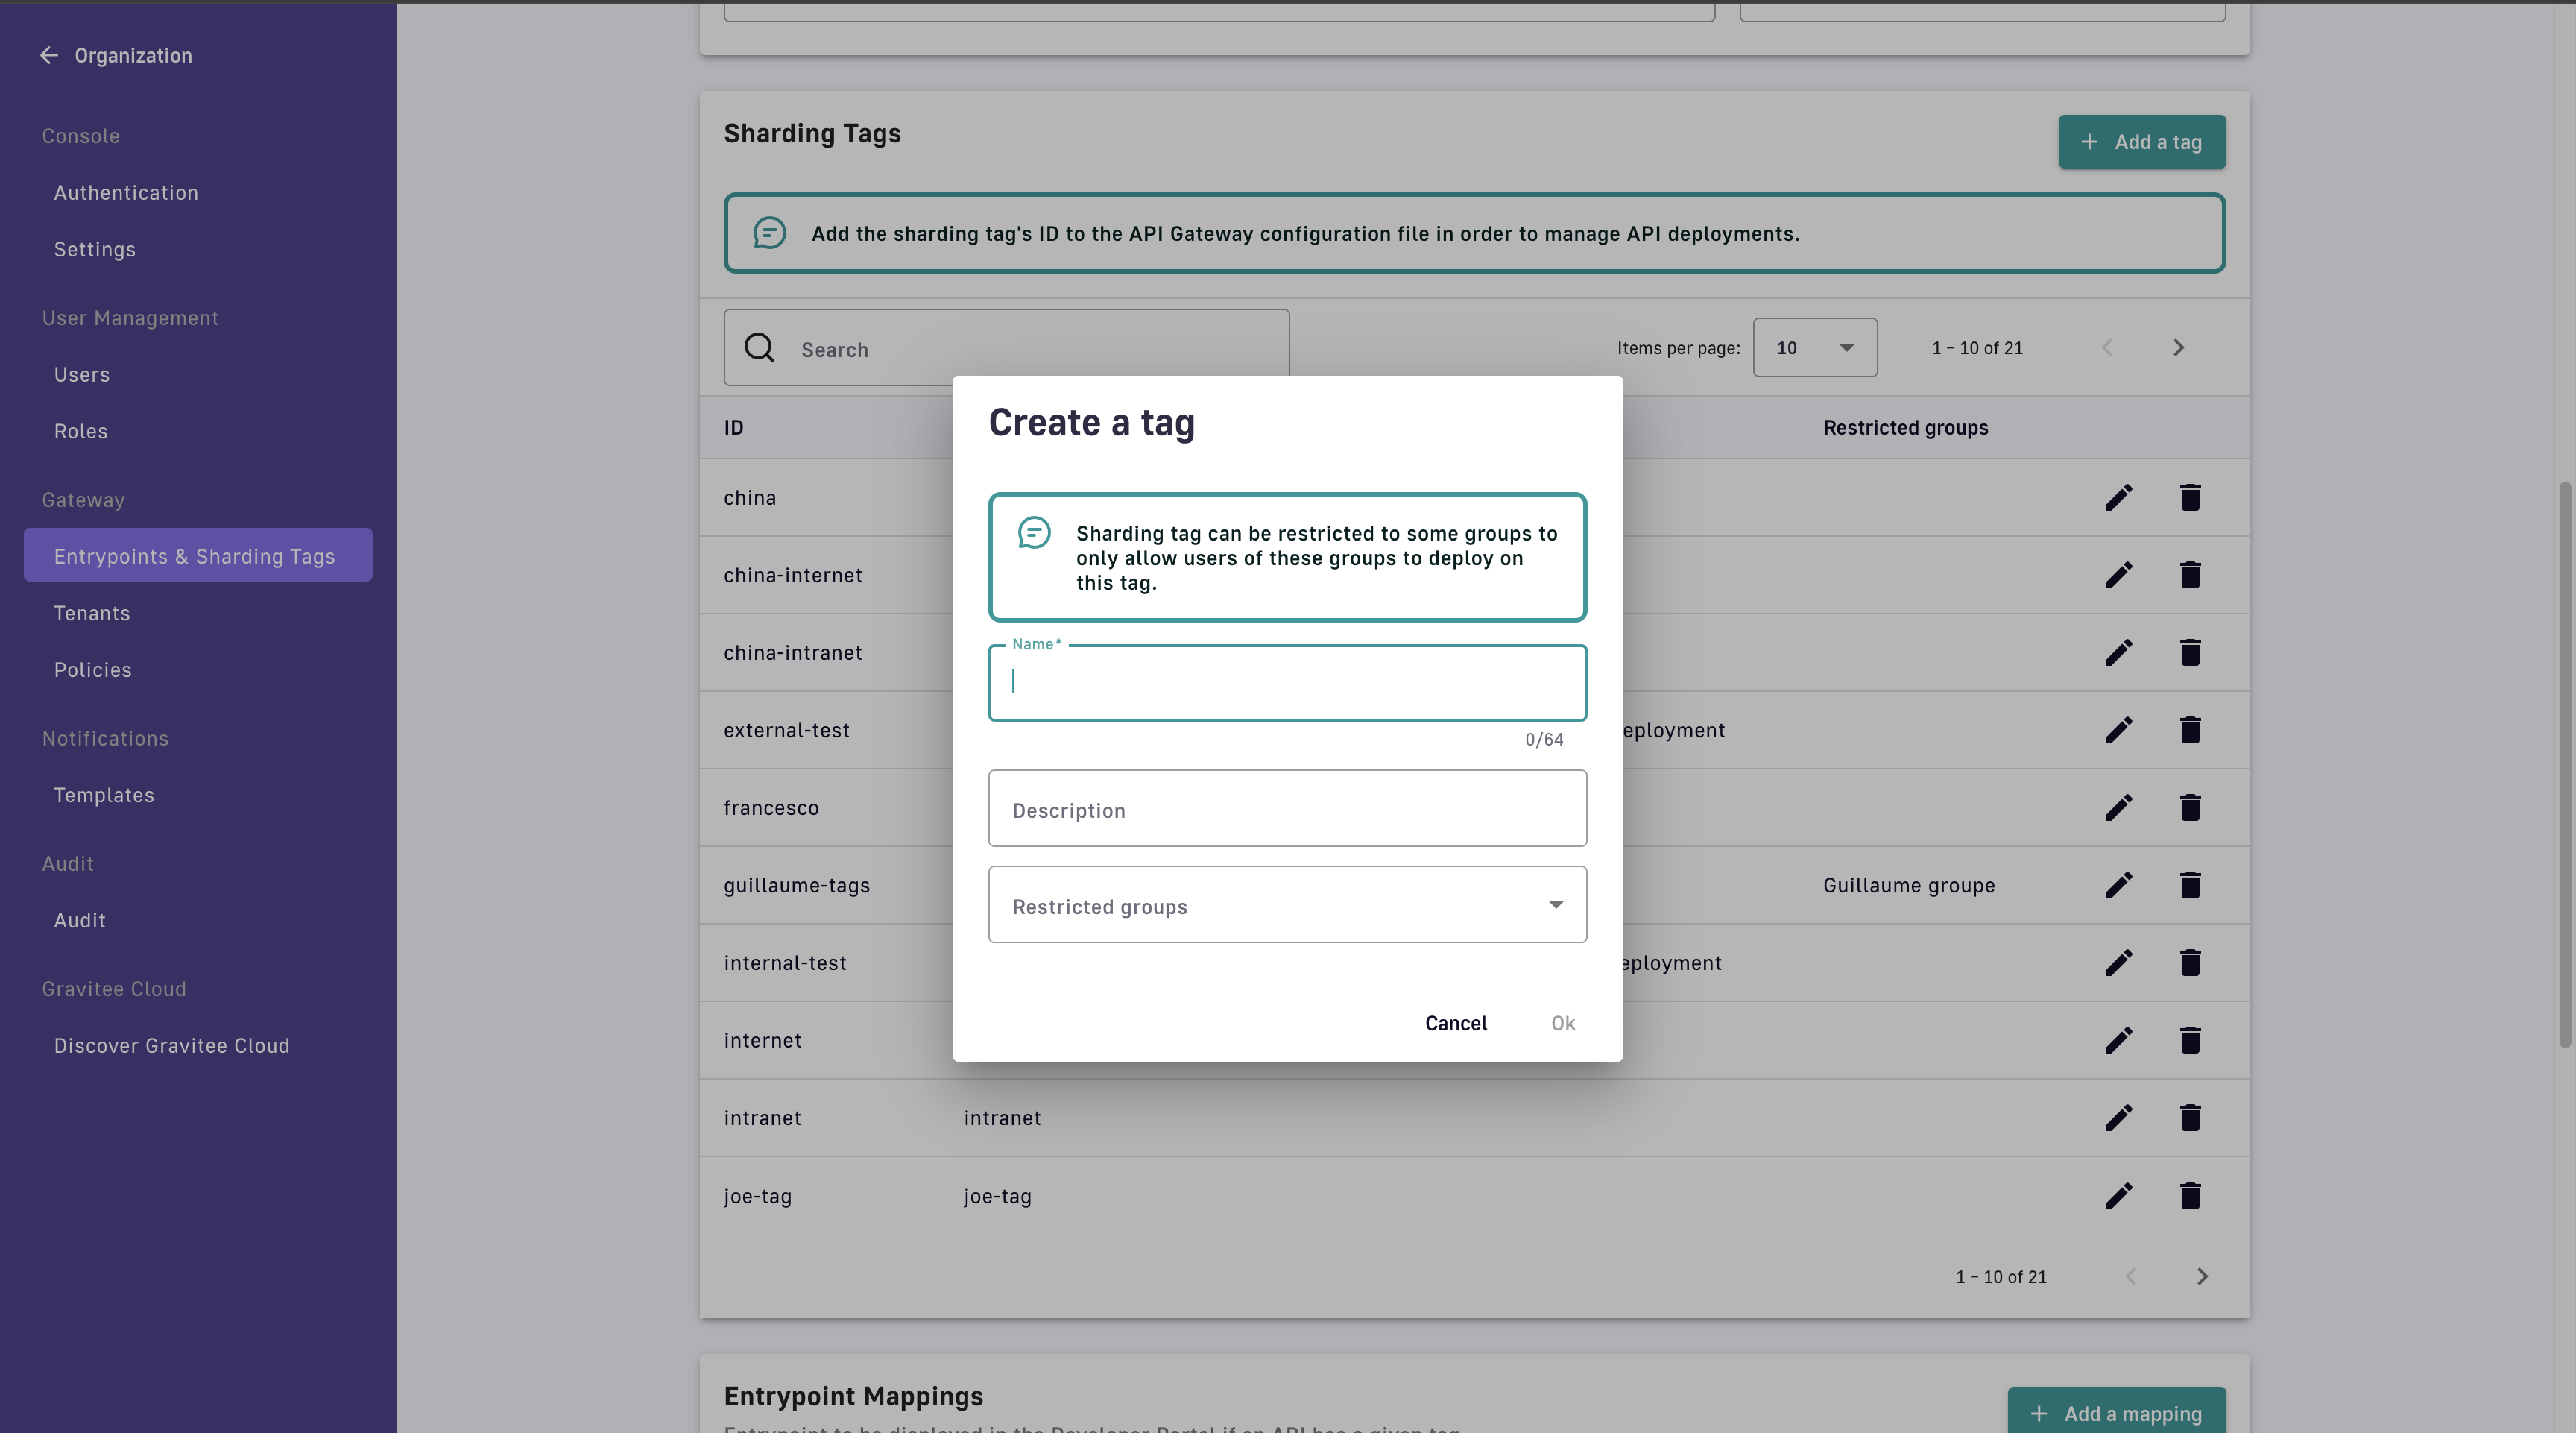Click the edit pencil for china tag
Viewport: 2576px width, 1433px height.
2118,497
